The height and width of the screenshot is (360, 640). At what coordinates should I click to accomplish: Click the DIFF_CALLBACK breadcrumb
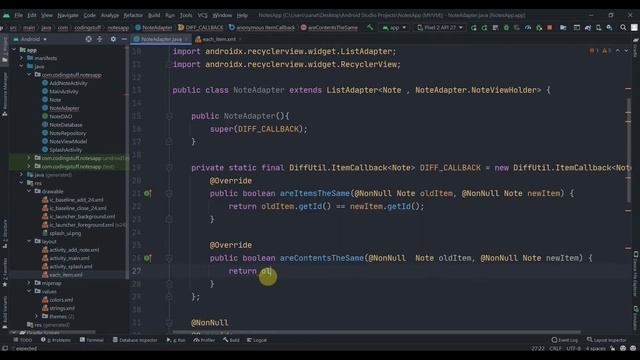[201, 28]
